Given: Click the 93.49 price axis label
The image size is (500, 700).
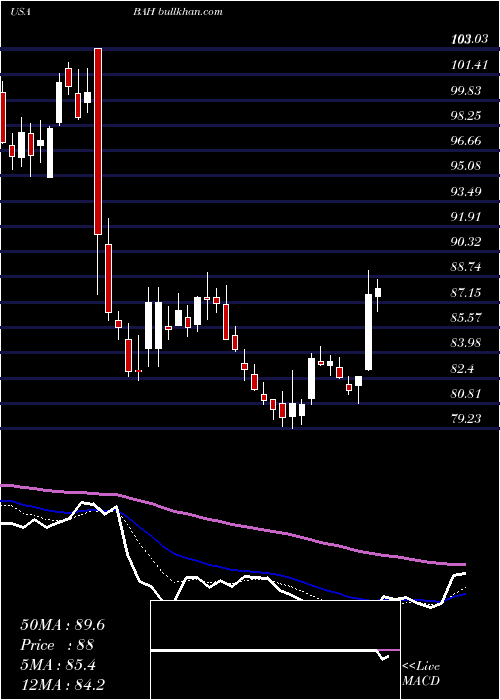Looking at the screenshot, I should tap(467, 192).
